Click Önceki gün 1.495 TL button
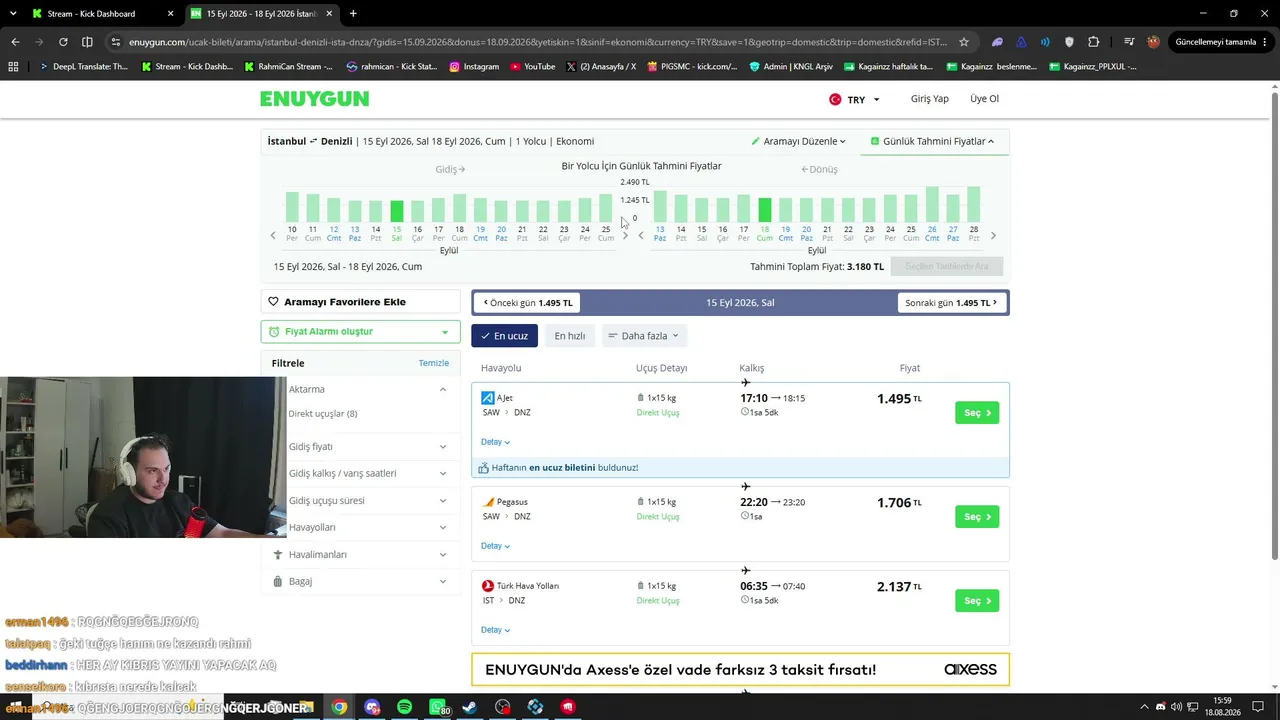 [527, 303]
